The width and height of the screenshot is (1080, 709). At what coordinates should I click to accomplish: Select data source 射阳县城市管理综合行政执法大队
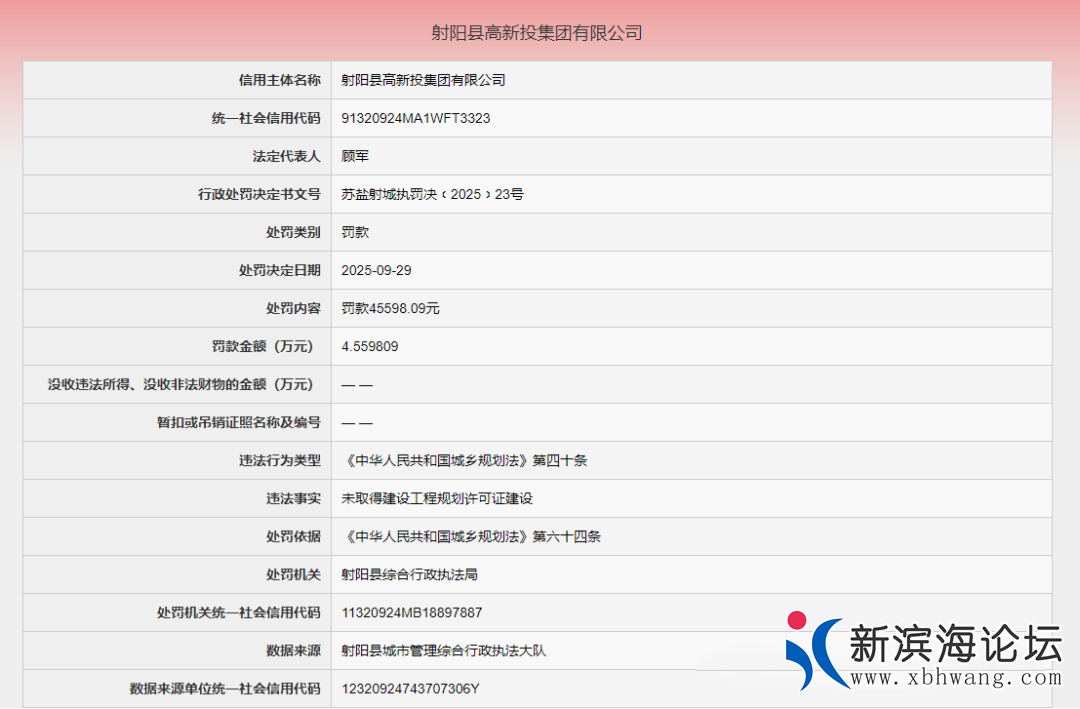(x=443, y=650)
